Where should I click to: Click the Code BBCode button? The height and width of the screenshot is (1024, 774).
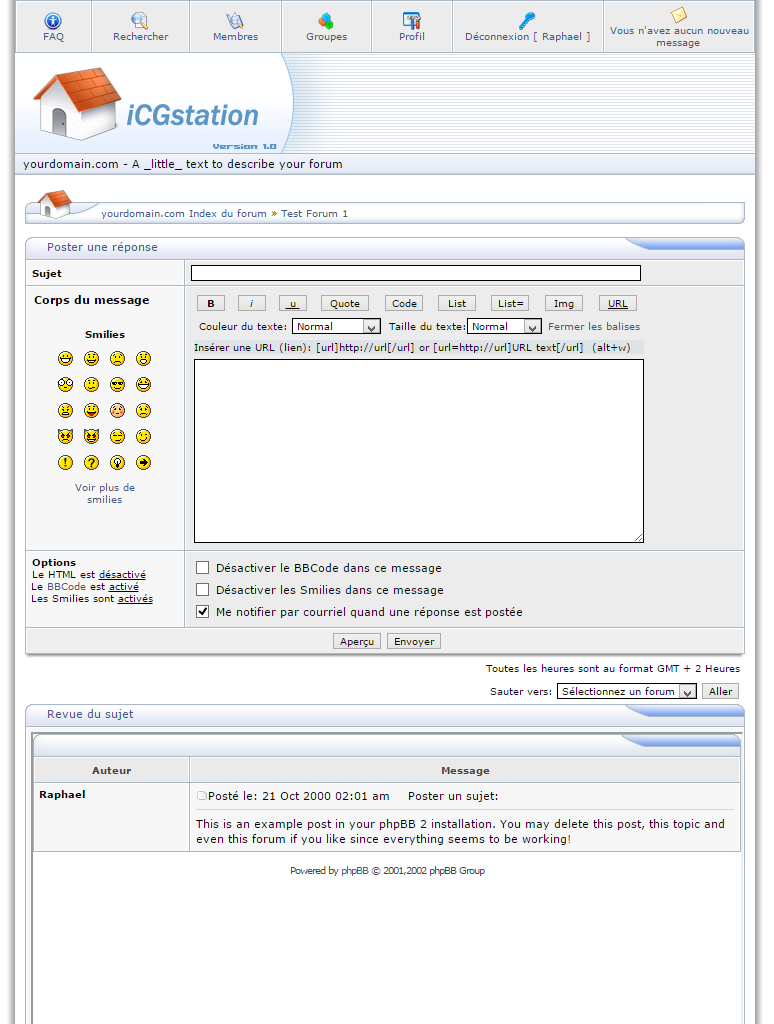(x=404, y=304)
